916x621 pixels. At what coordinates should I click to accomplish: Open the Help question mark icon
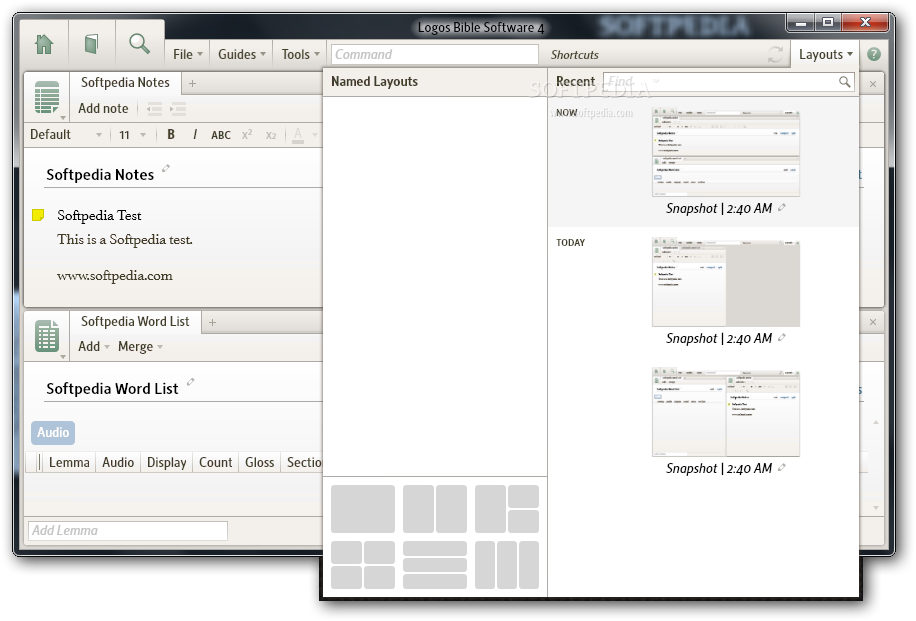click(x=873, y=54)
